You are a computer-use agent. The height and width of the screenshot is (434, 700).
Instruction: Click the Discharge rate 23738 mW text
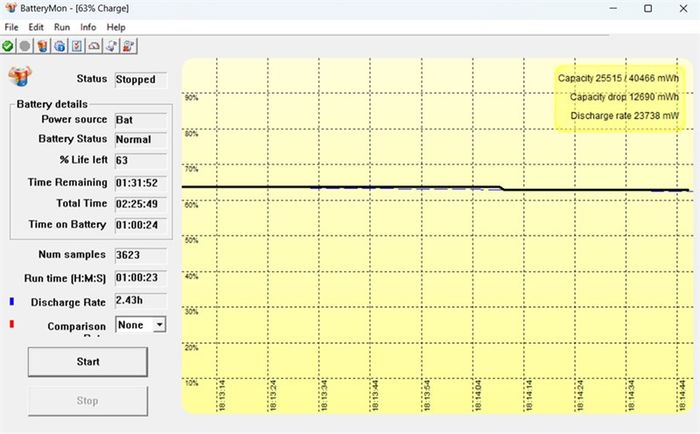pyautogui.click(x=625, y=116)
